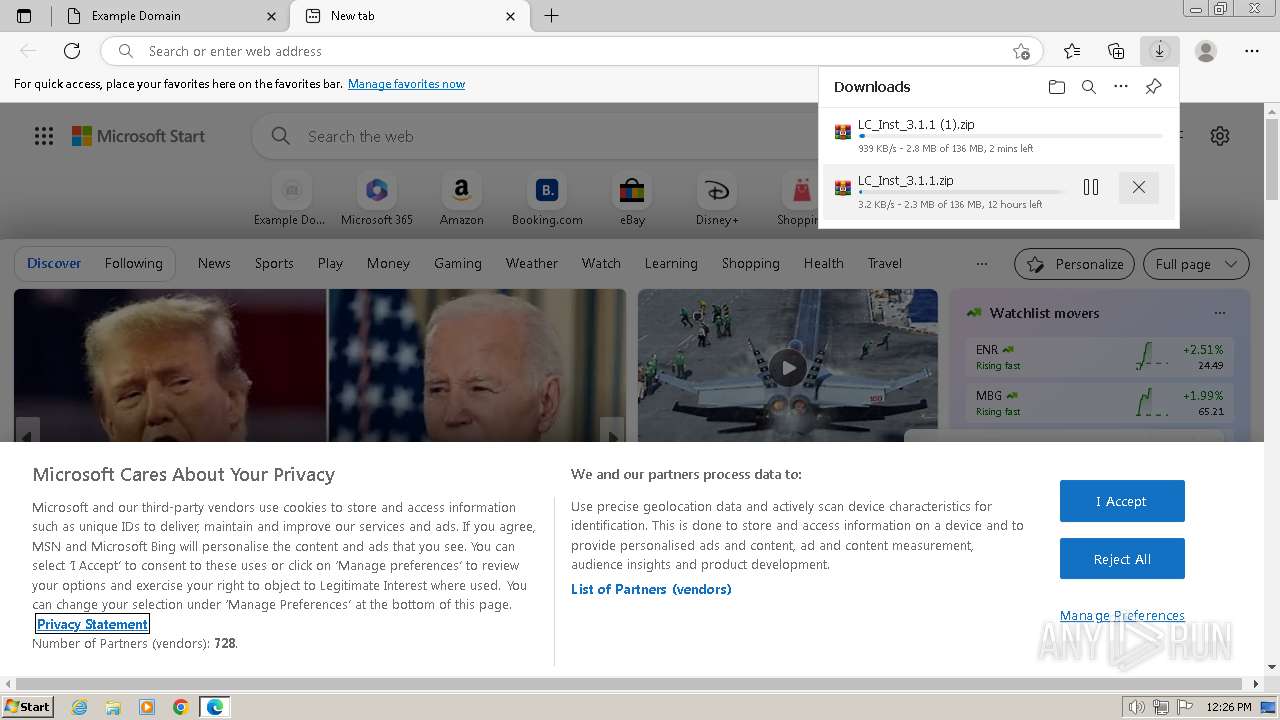Show more feed categories ellipsis
Screen dimensions: 1280x720
pos(982,264)
